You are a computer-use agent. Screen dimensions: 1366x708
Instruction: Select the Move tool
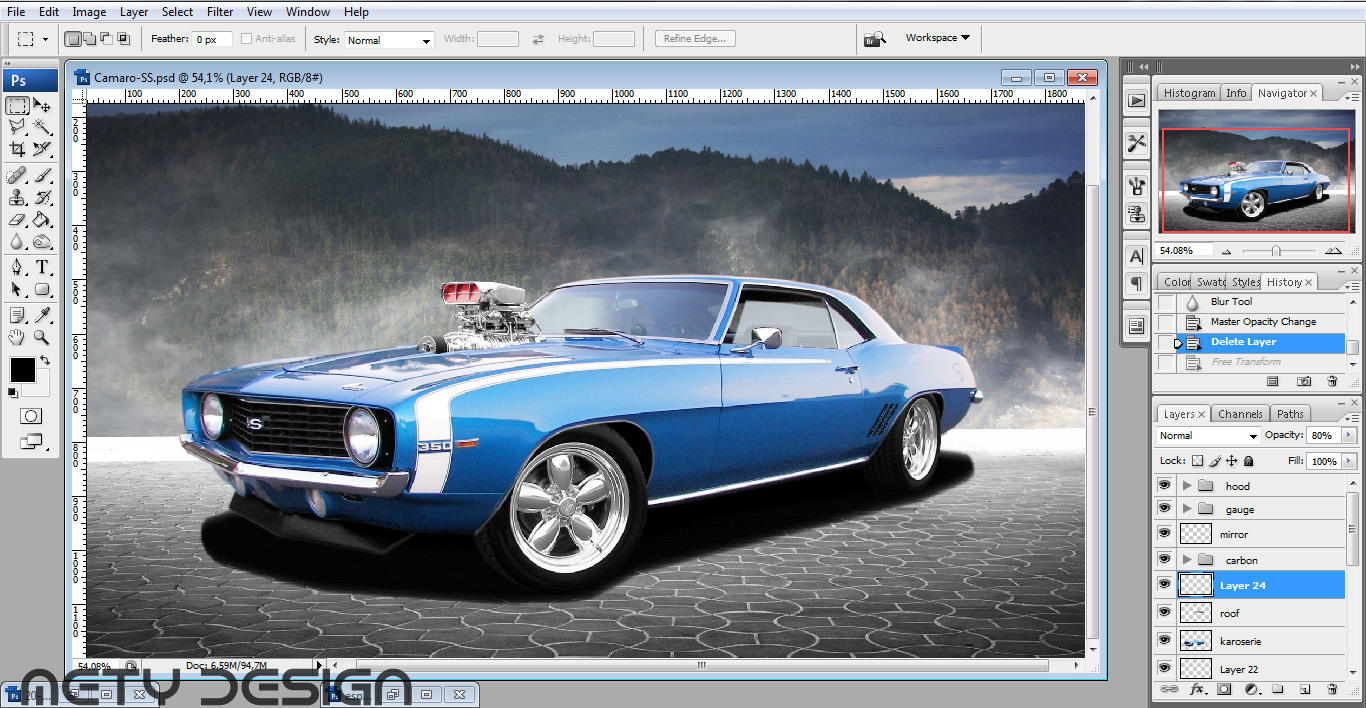(43, 105)
